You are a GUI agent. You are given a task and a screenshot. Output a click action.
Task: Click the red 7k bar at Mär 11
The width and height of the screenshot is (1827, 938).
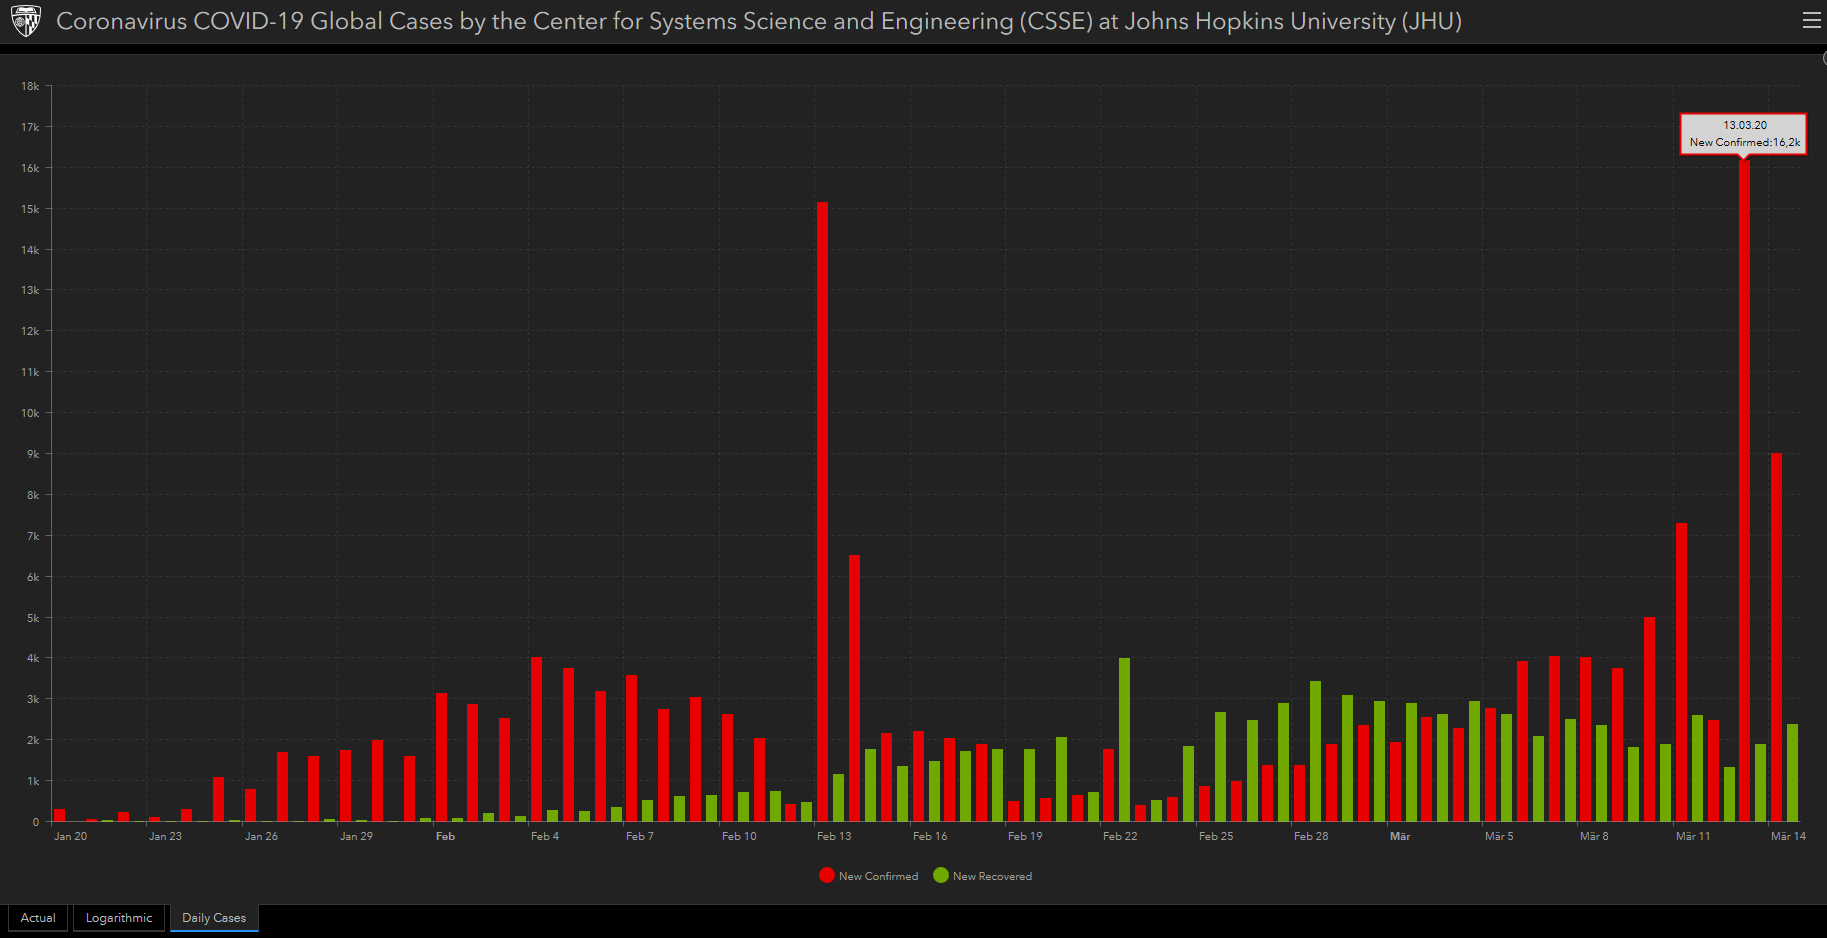click(1681, 672)
